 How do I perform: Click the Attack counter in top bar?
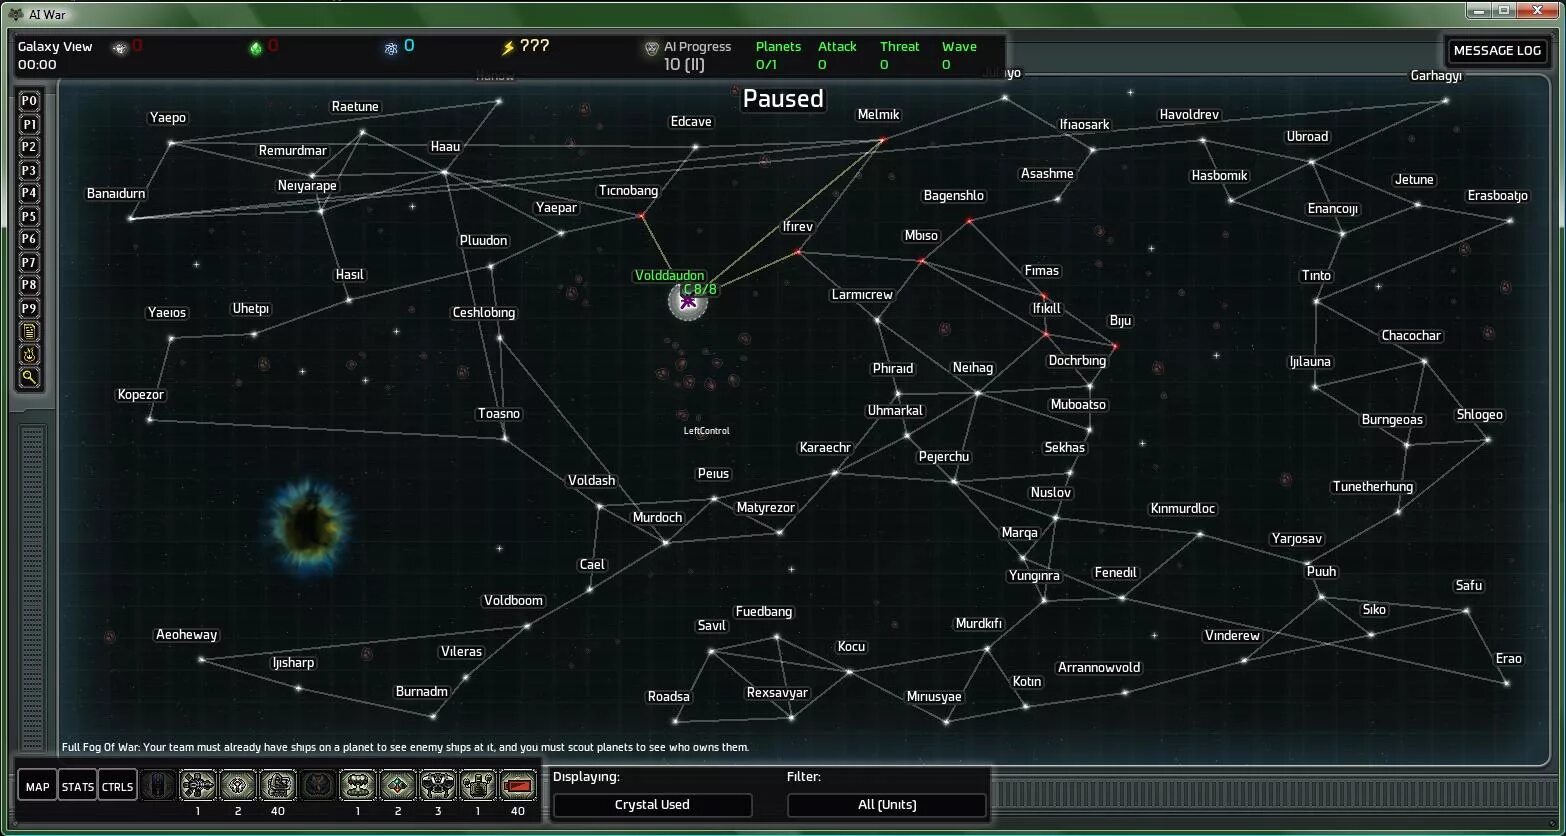pyautogui.click(x=837, y=55)
